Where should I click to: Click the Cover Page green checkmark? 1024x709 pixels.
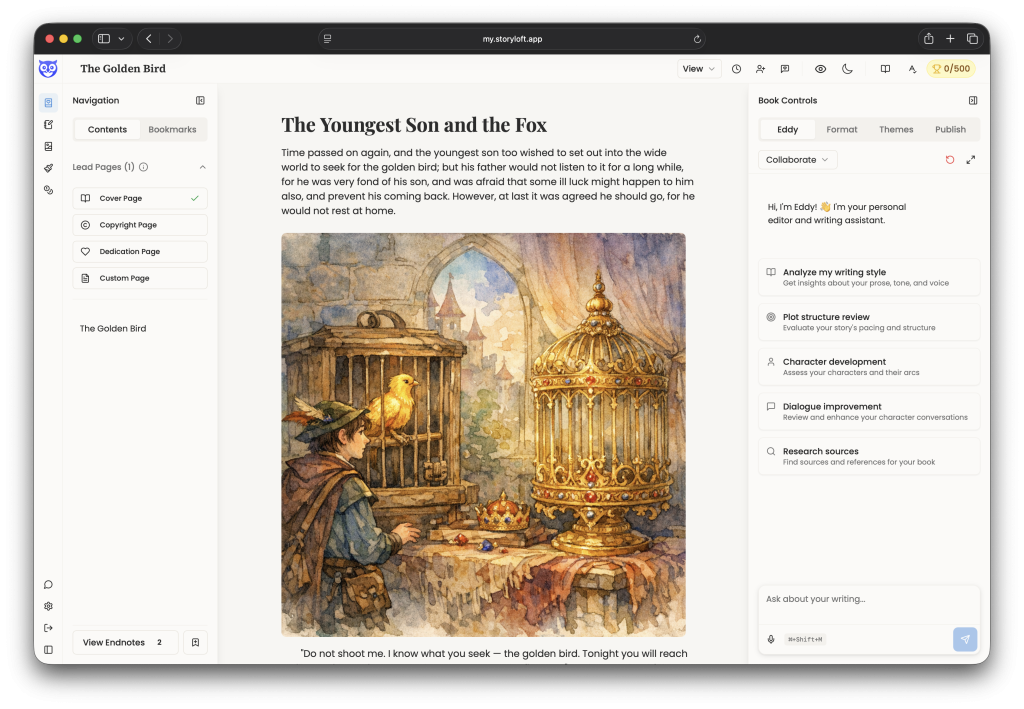pos(195,198)
